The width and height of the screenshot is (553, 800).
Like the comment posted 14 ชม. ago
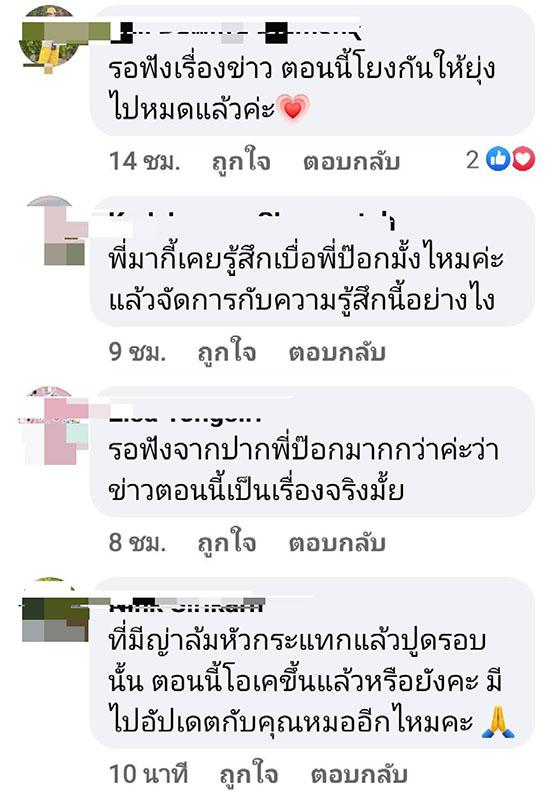241,161
